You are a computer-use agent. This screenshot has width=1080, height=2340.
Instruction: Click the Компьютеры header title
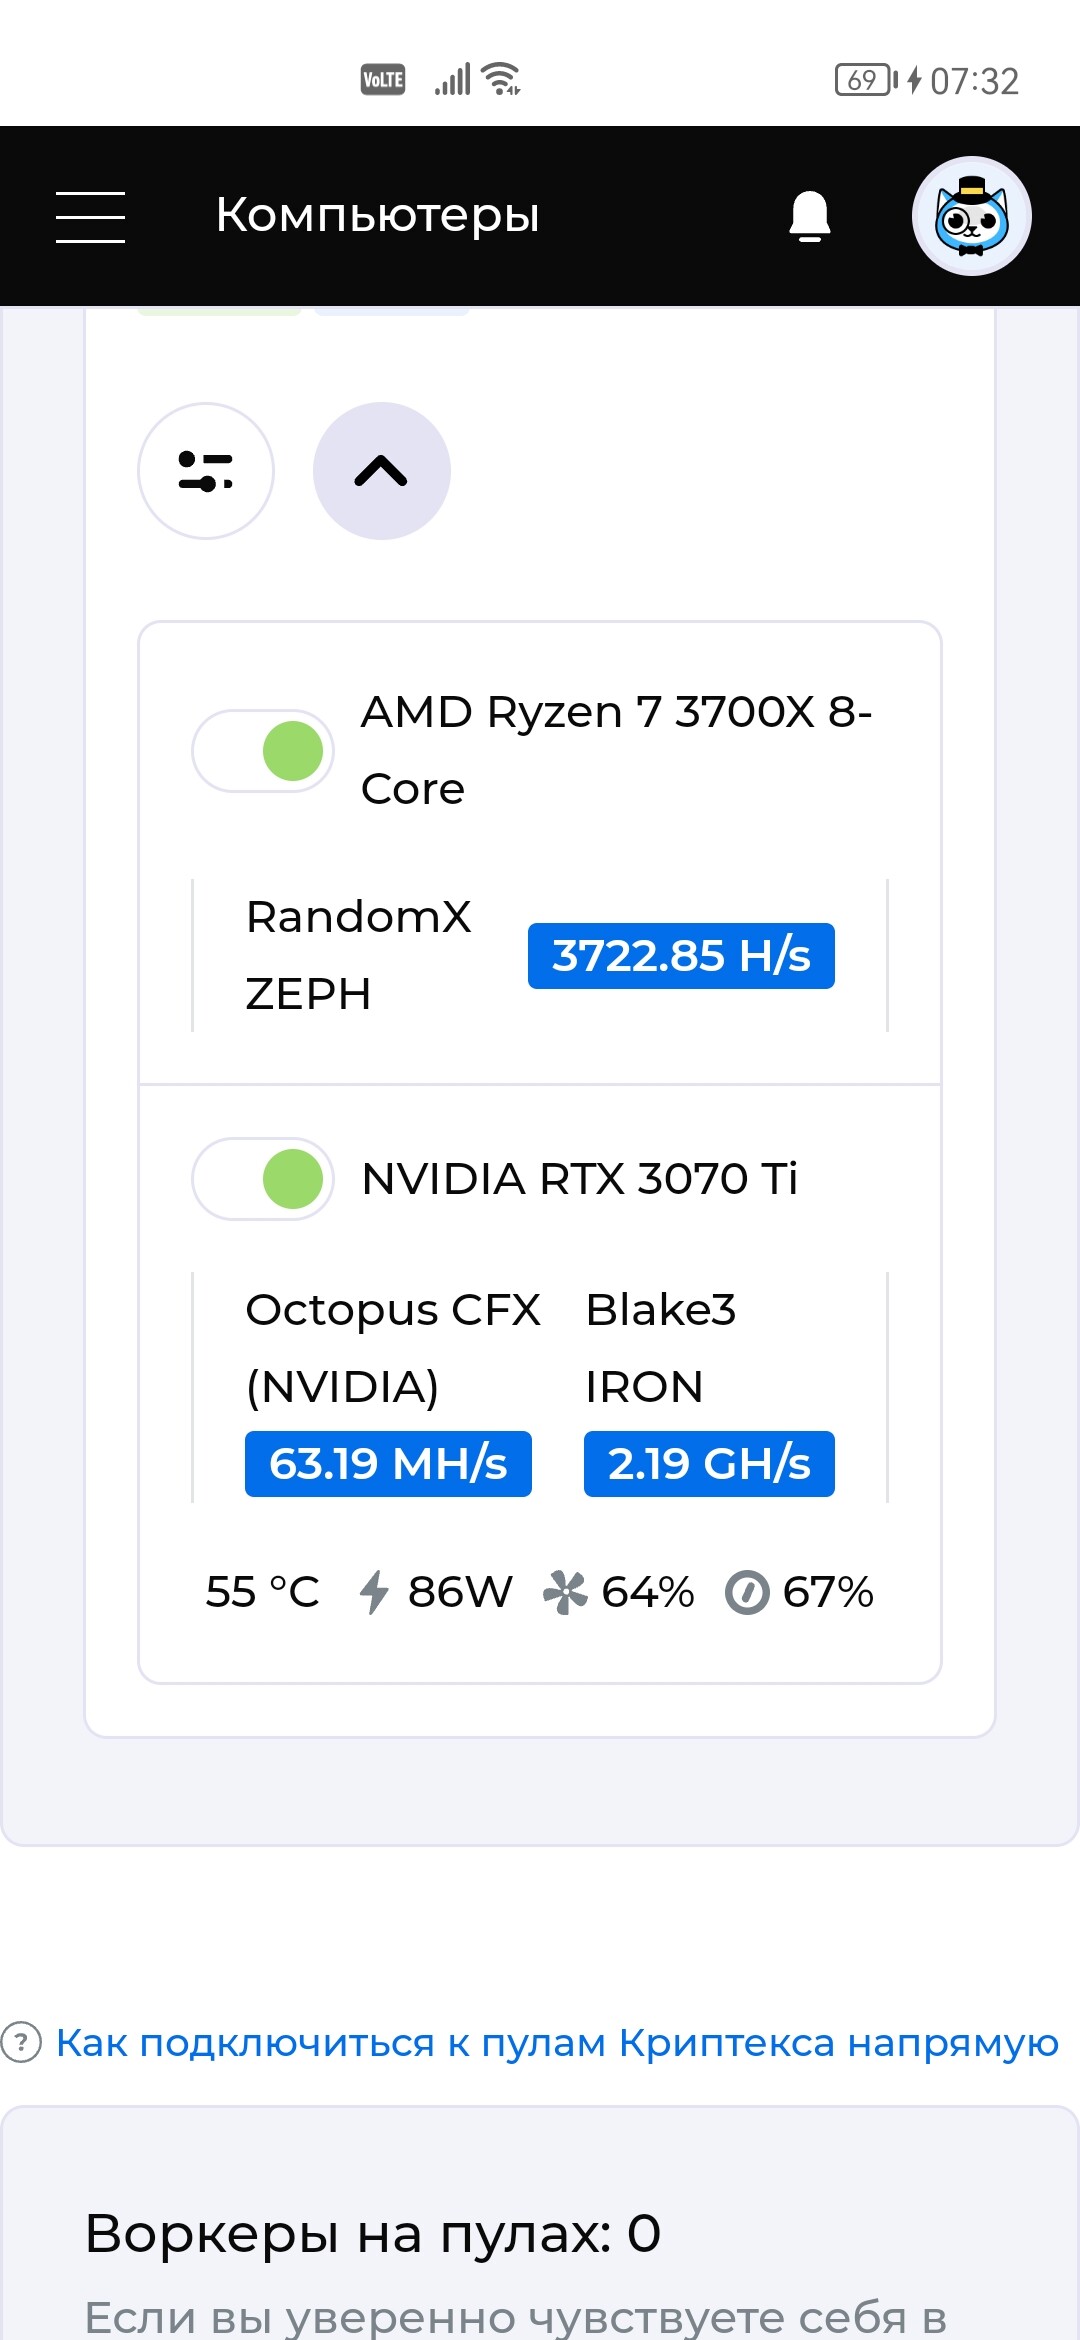[378, 215]
